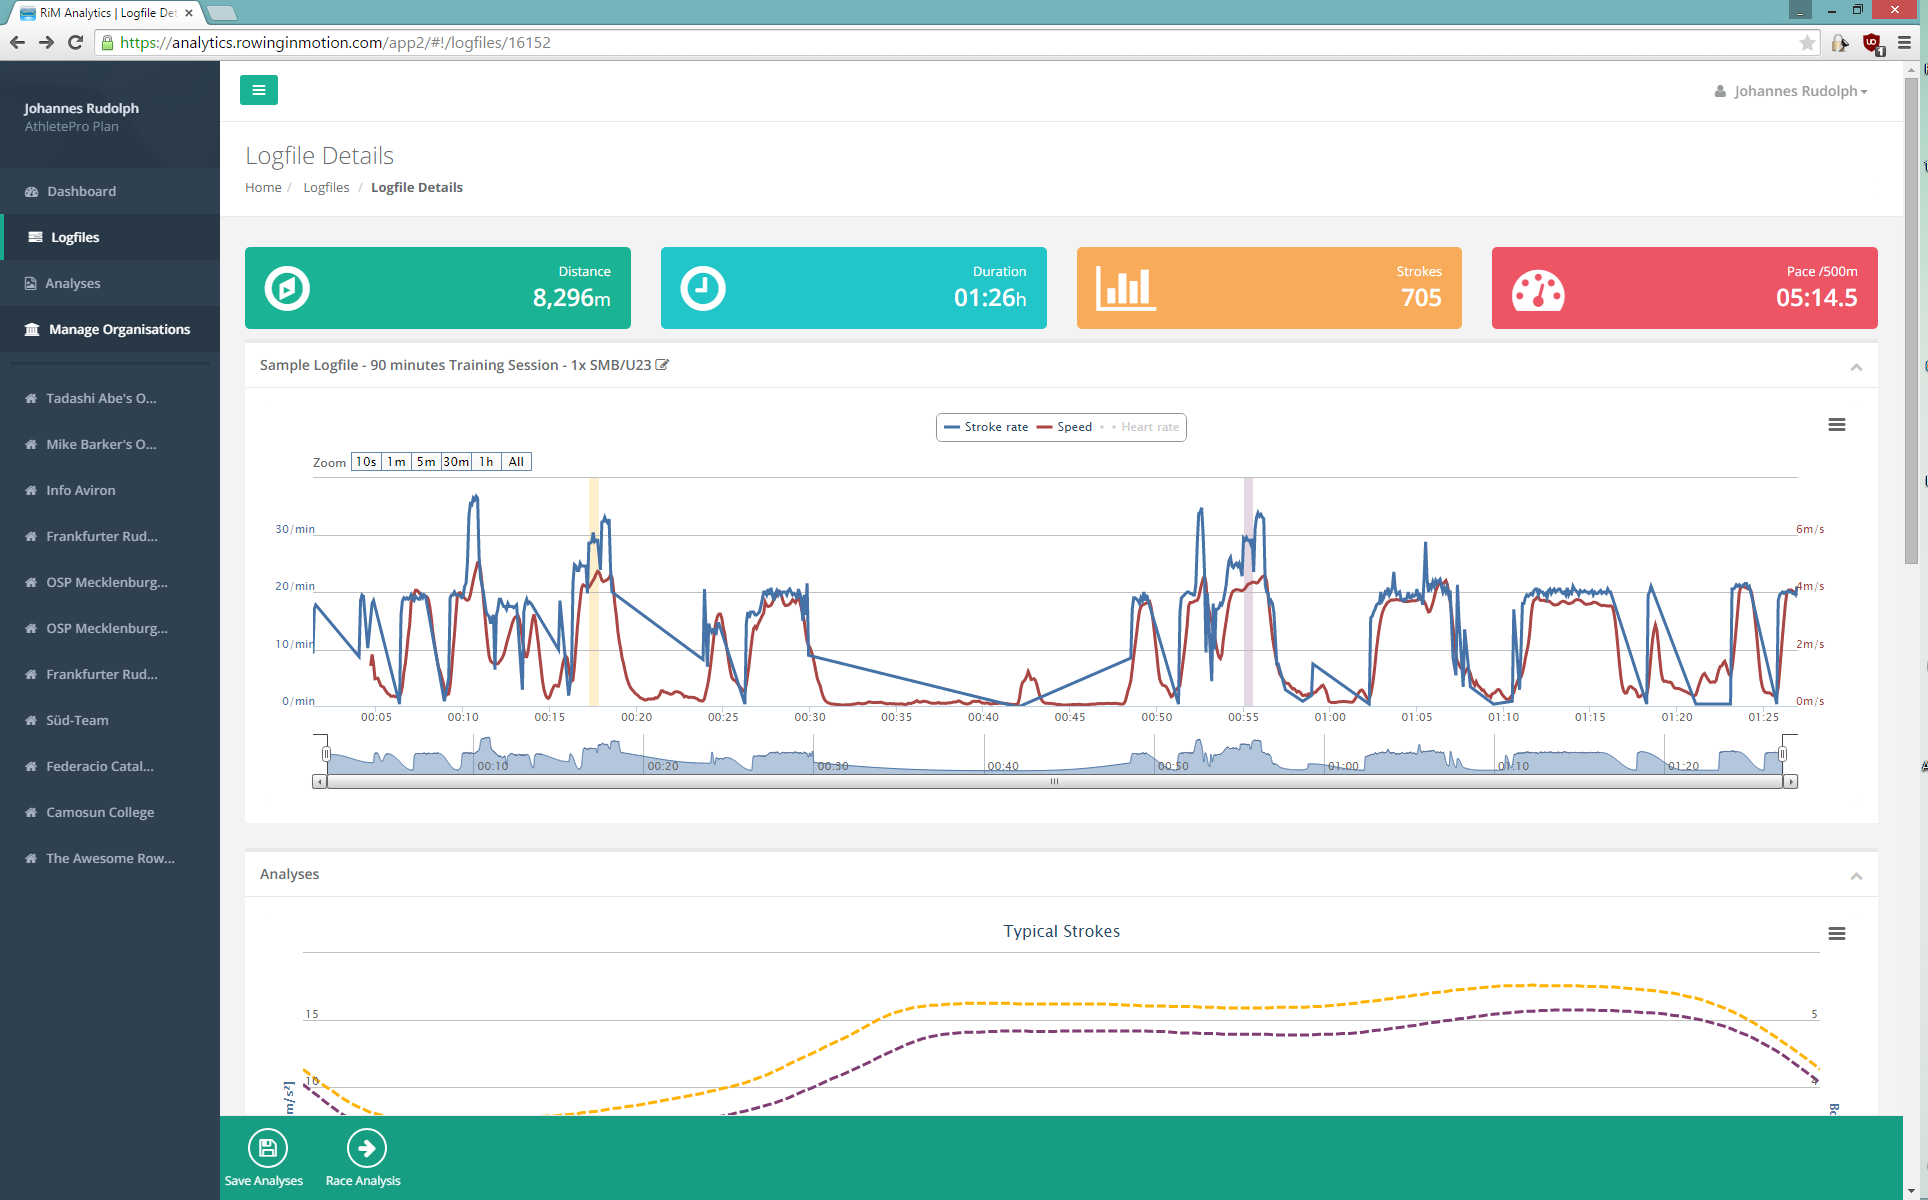Open The Awesome Row... organisation
This screenshot has height=1200, width=1928.
coord(110,858)
